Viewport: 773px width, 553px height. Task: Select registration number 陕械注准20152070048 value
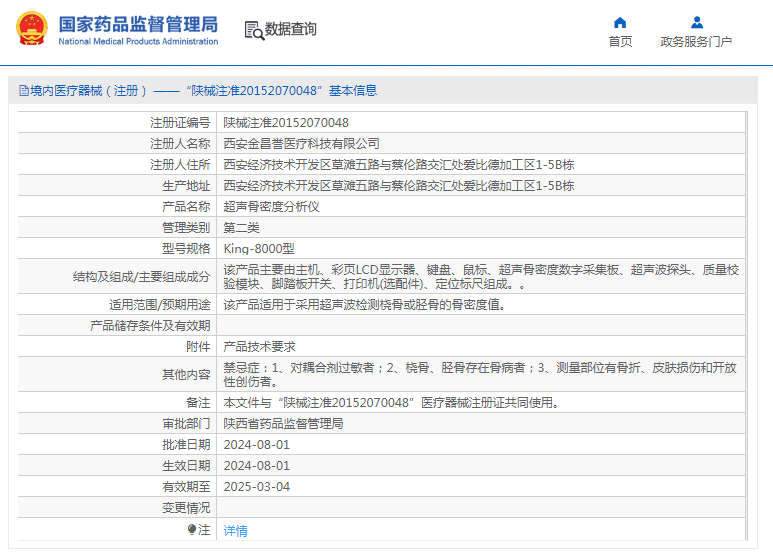tap(286, 123)
